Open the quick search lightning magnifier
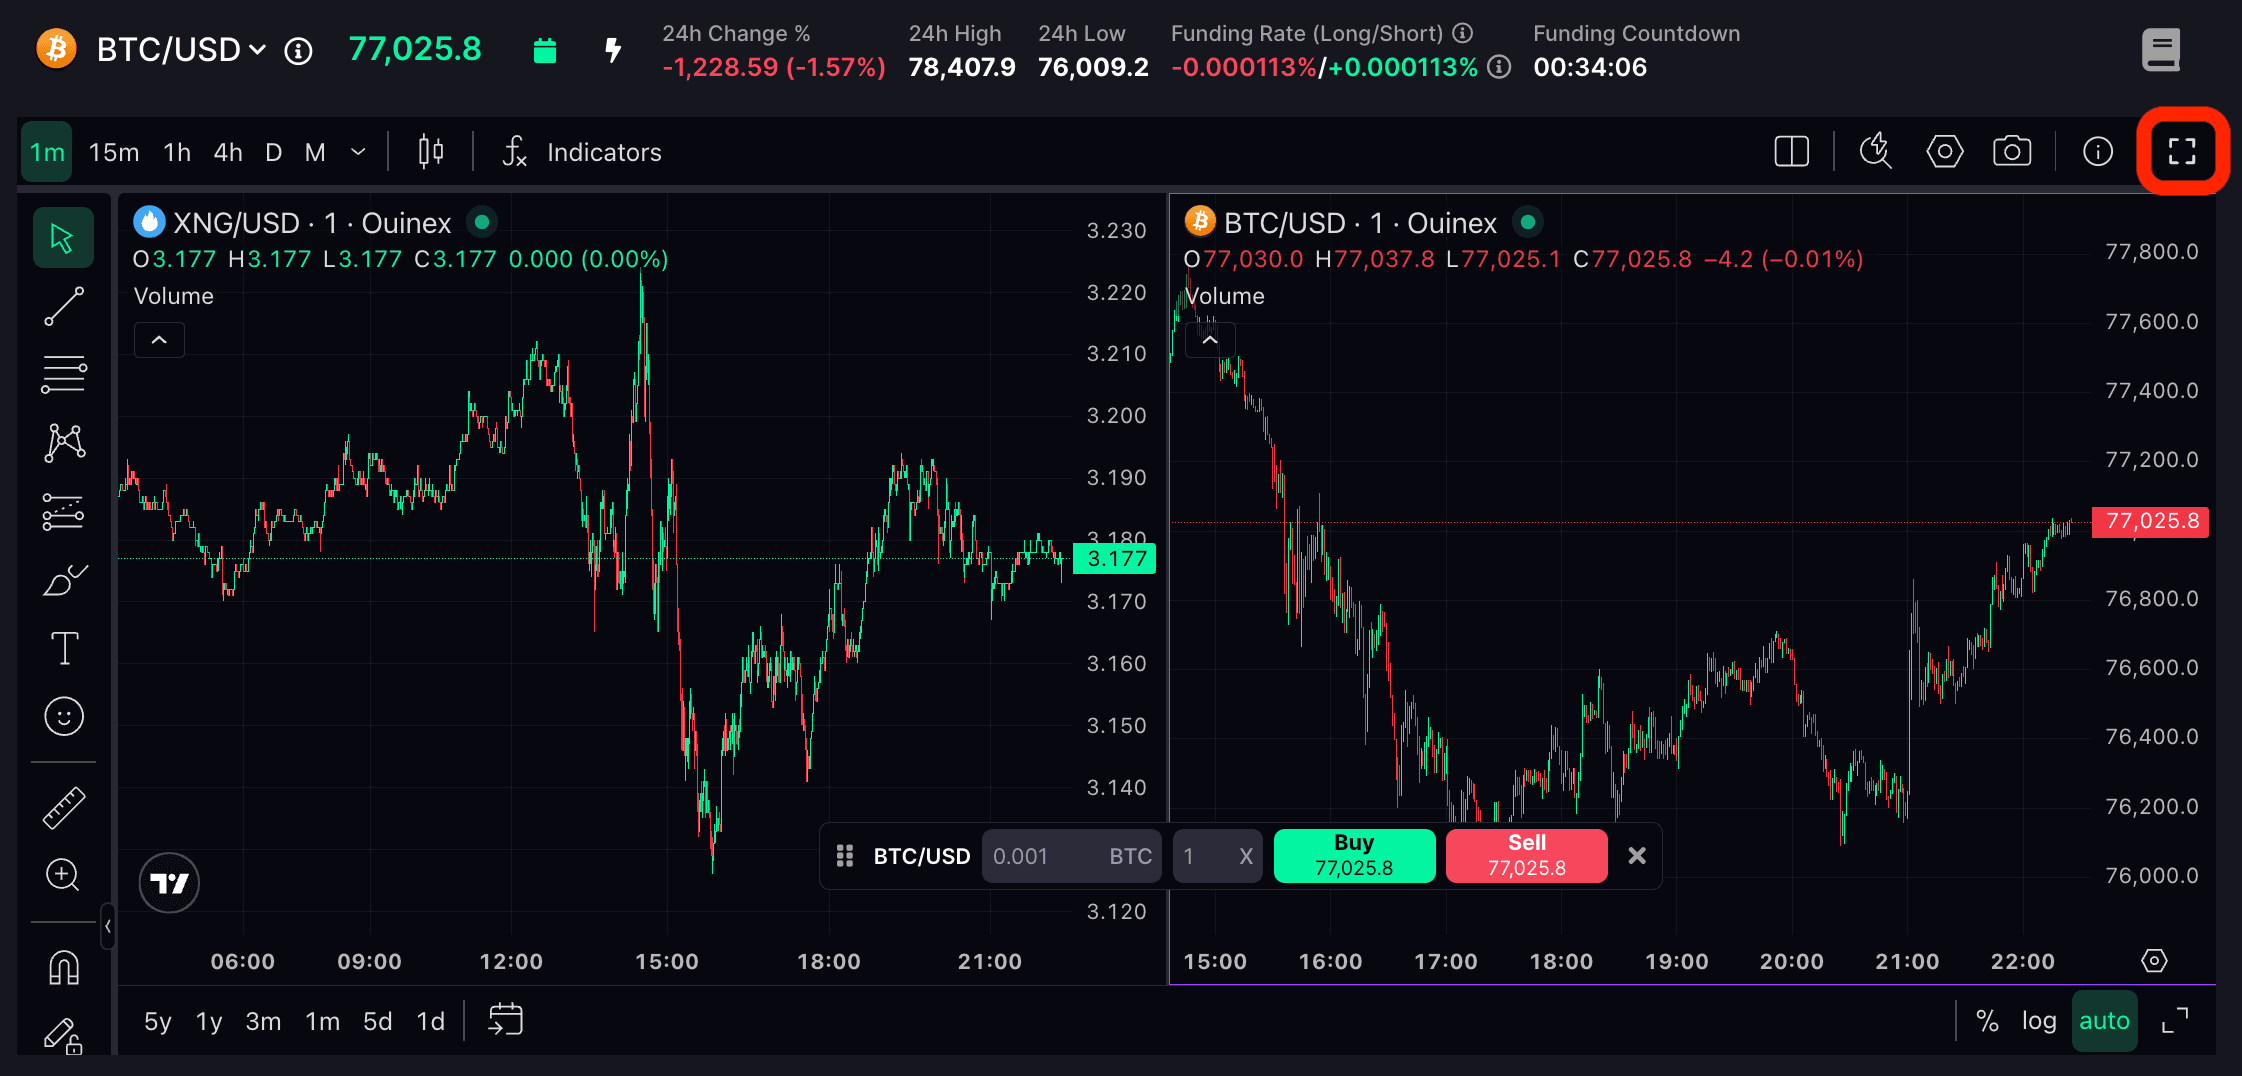The width and height of the screenshot is (2242, 1076). pos(1876,152)
